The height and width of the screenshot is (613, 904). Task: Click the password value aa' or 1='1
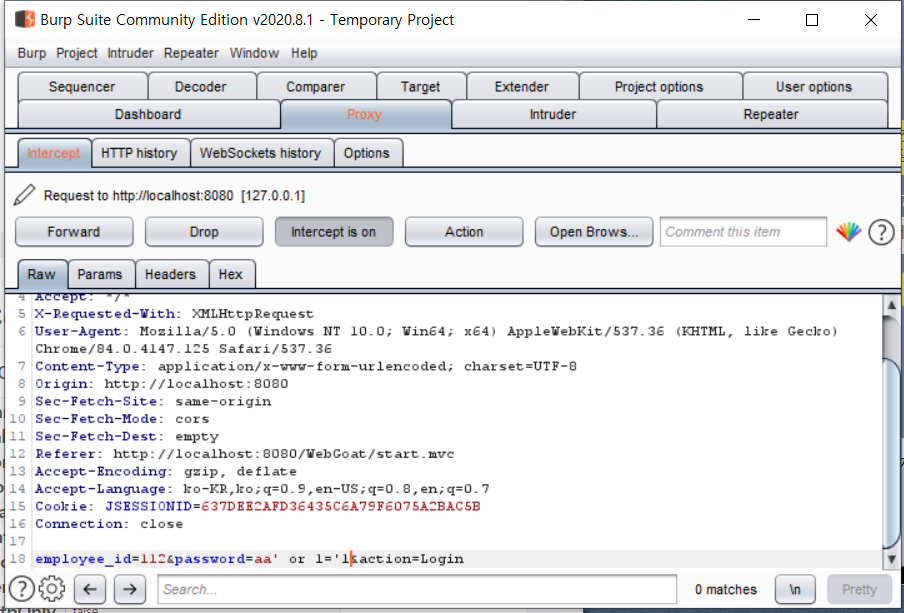pyautogui.click(x=303, y=559)
